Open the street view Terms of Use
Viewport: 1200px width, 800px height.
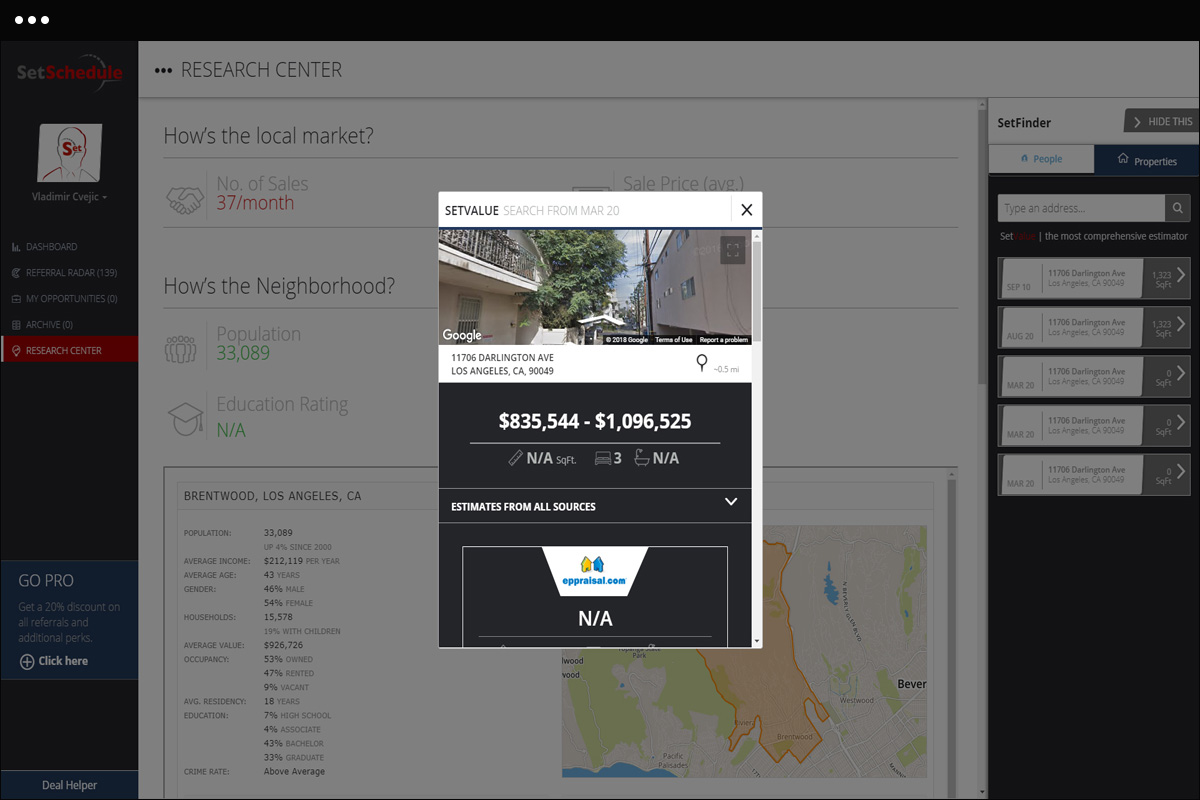coord(673,340)
